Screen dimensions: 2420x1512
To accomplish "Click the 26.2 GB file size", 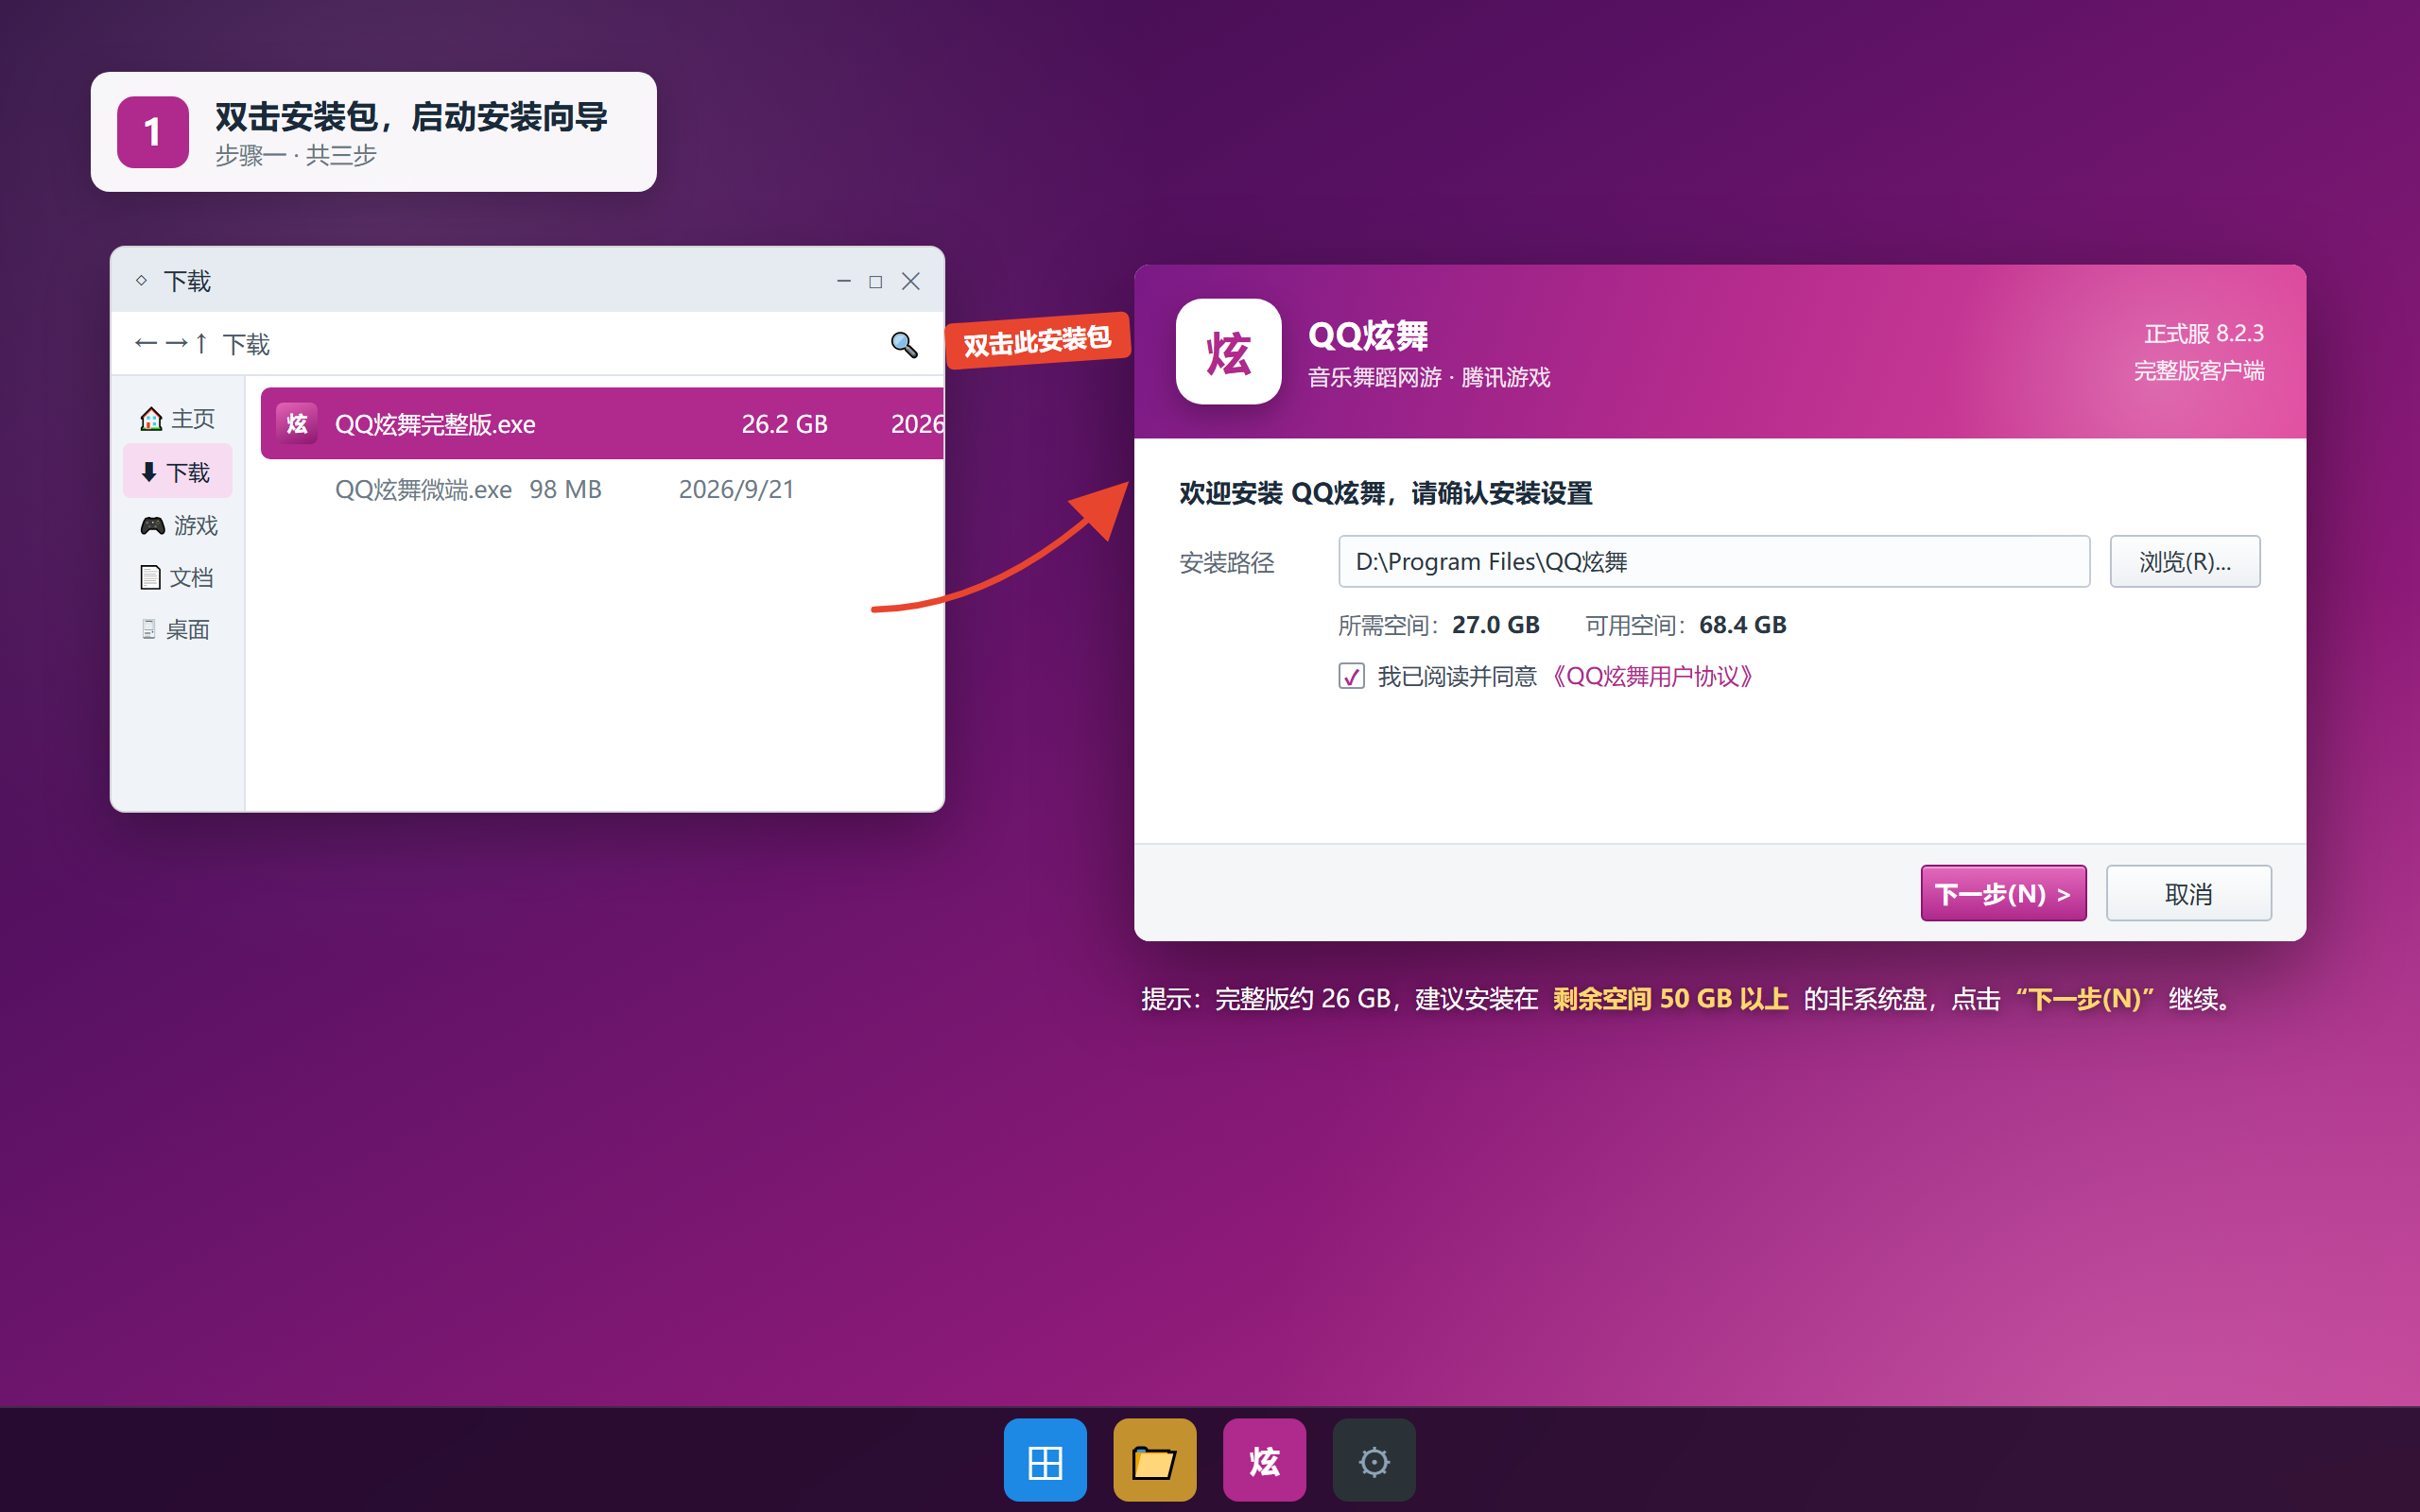I will tap(784, 424).
